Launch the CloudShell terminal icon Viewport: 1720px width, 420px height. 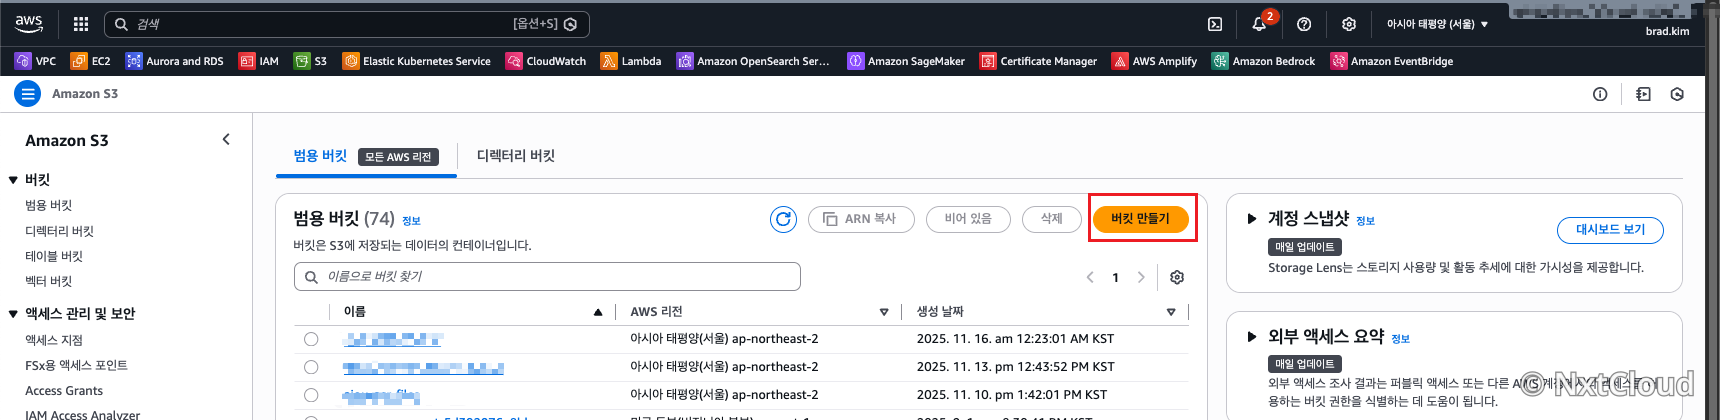(x=1215, y=24)
